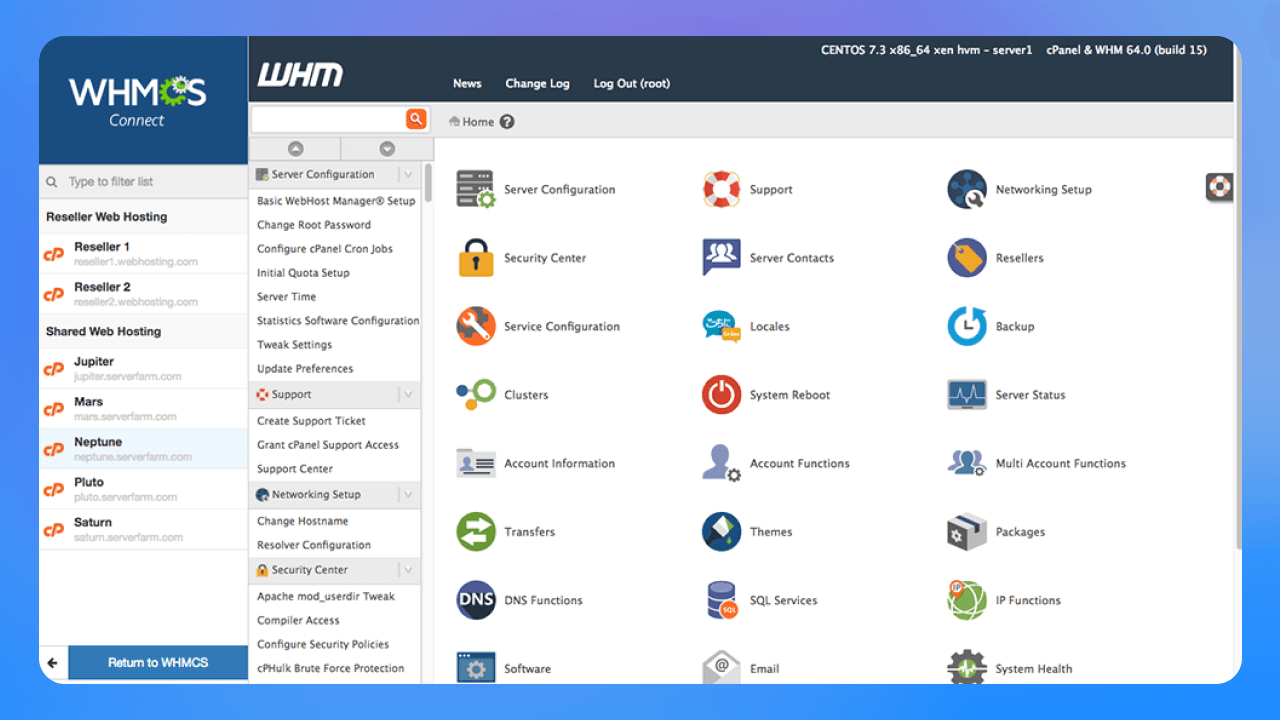Open the Change Log menu item
The height and width of the screenshot is (720, 1280).
pyautogui.click(x=537, y=84)
